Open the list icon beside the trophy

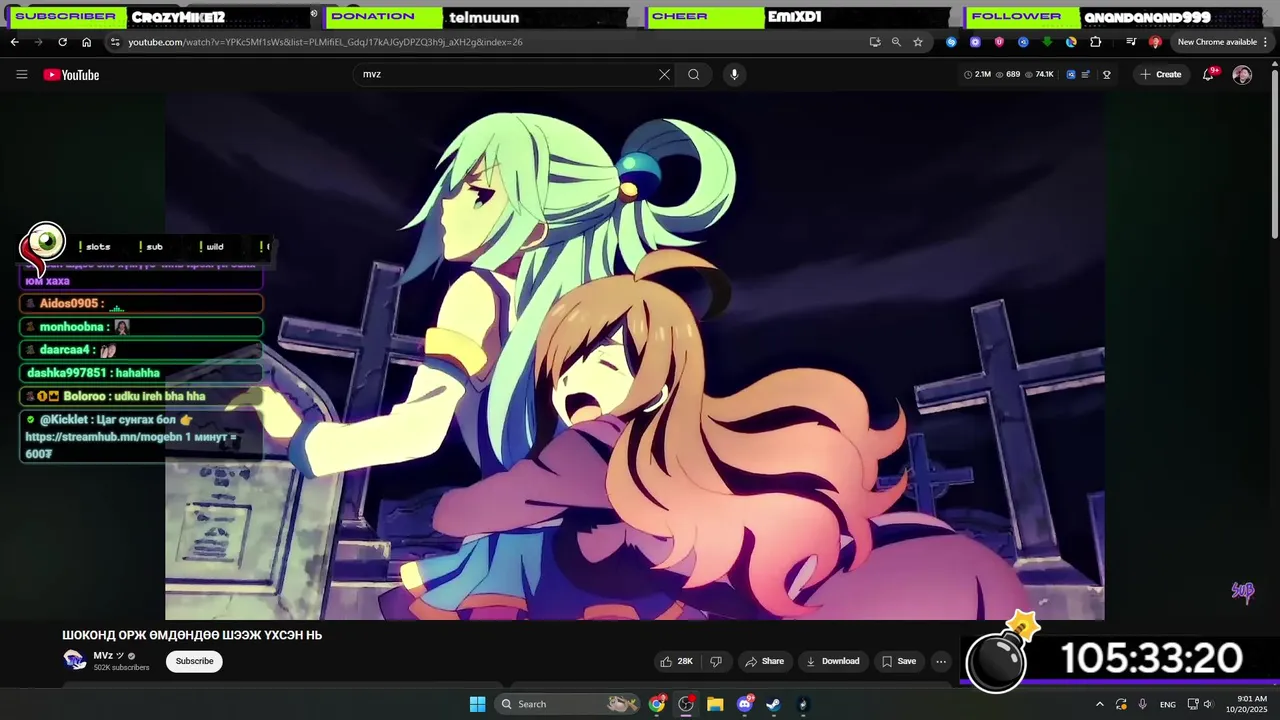tap(1086, 74)
